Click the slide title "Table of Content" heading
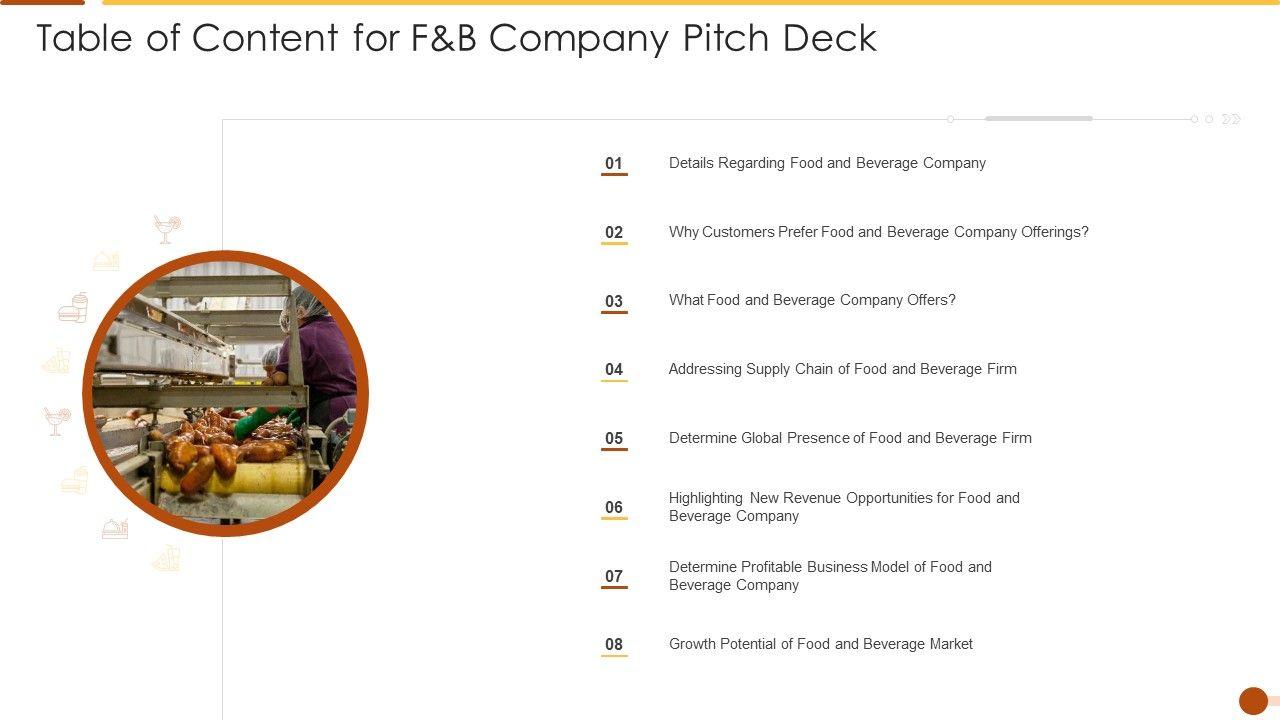Screen dimensions: 1280x720 tap(456, 38)
